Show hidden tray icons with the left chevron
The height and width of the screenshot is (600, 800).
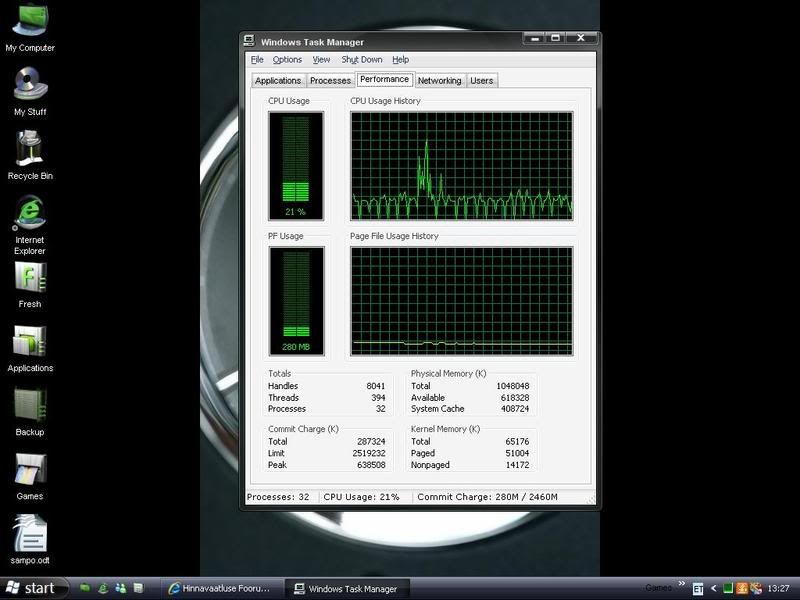[x=714, y=588]
